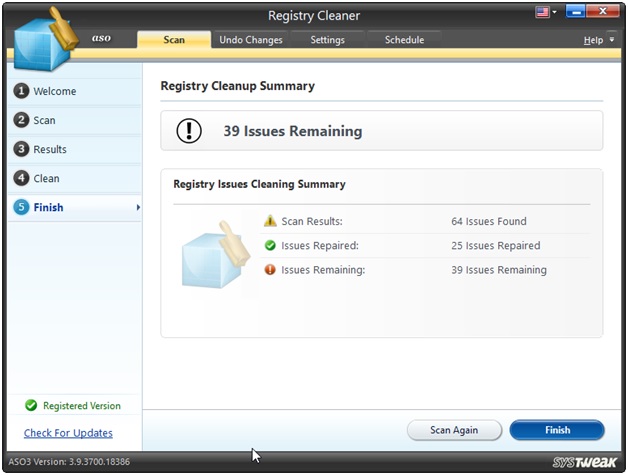The image size is (628, 475).
Task: Switch to the Undo Changes tab
Action: pyautogui.click(x=251, y=40)
